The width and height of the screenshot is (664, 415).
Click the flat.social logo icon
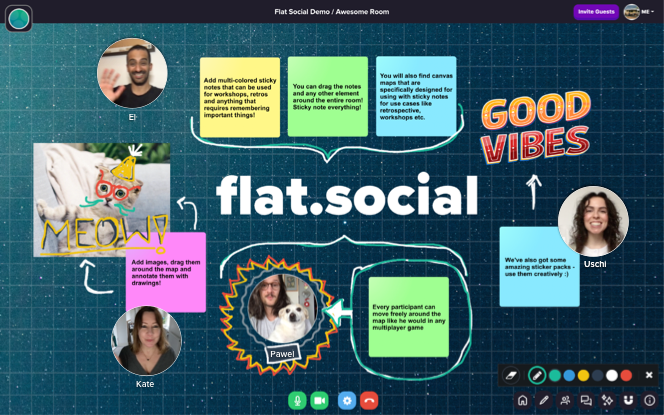[x=19, y=19]
